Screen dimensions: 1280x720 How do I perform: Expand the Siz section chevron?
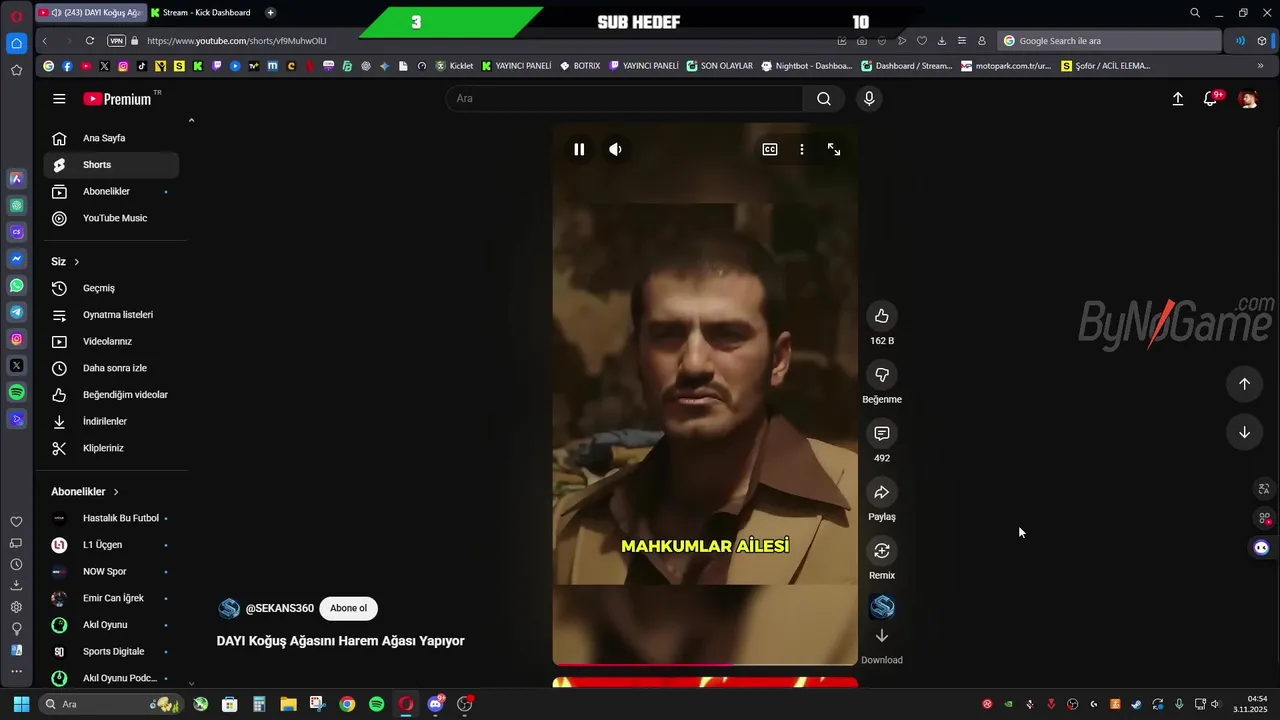pyautogui.click(x=76, y=262)
